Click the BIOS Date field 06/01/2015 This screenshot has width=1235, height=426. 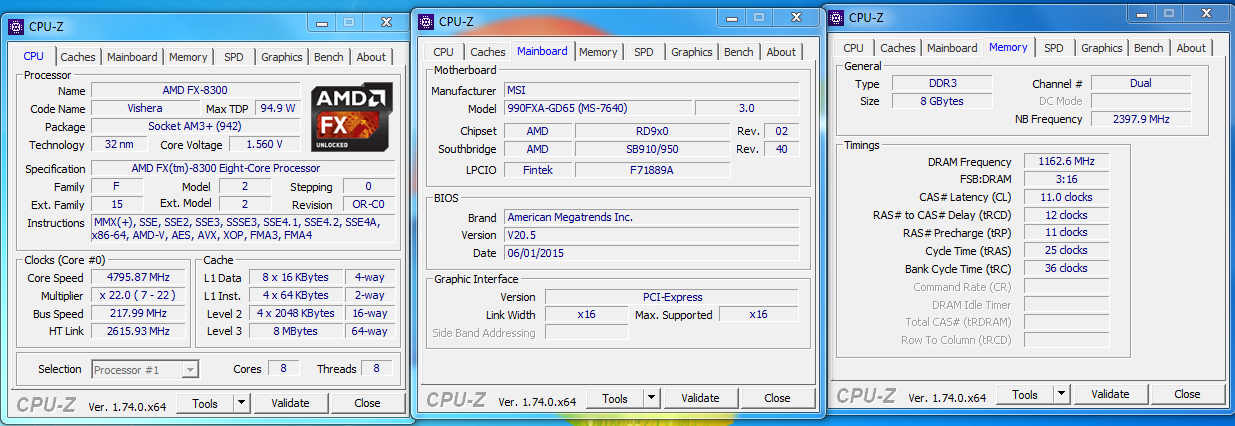point(650,253)
